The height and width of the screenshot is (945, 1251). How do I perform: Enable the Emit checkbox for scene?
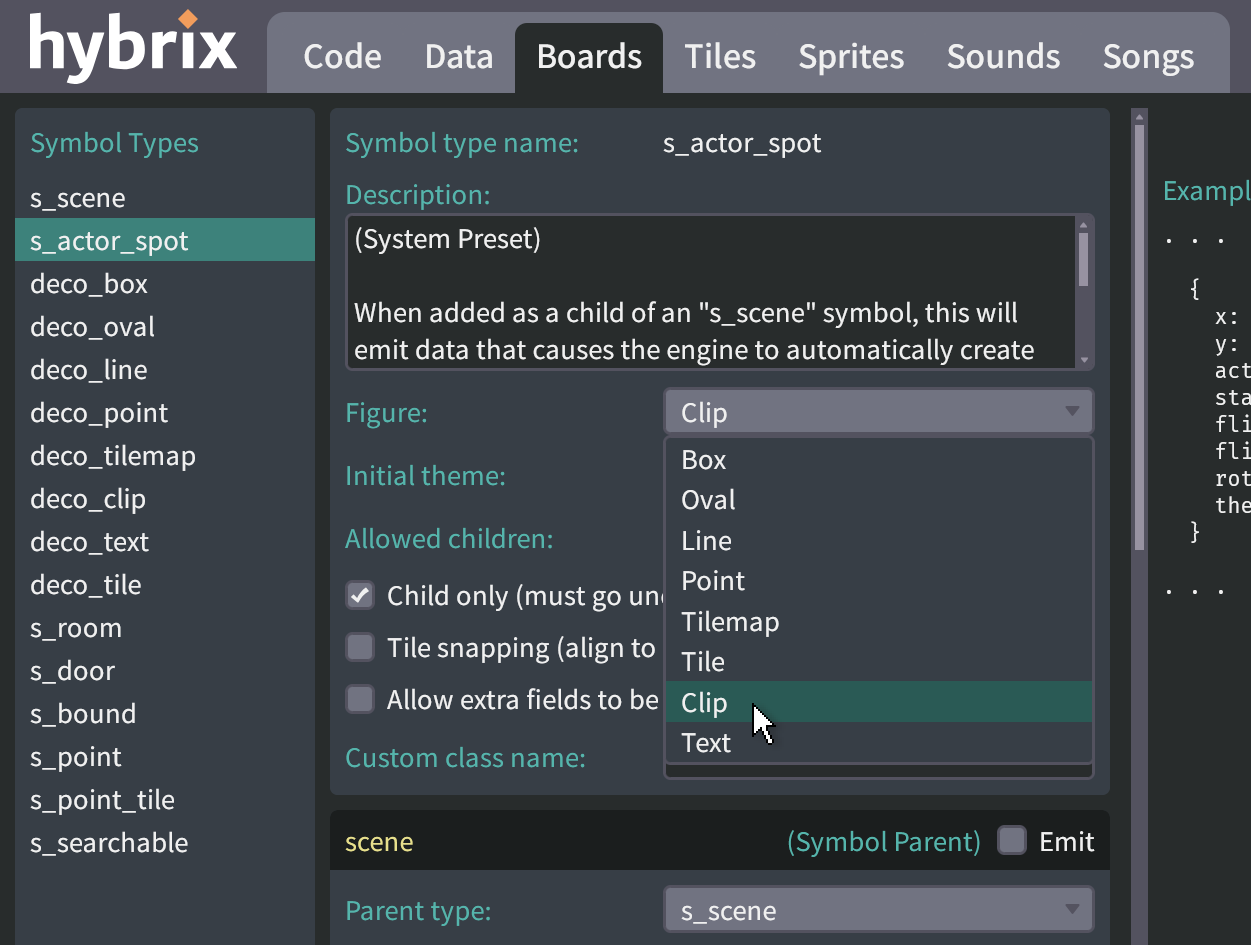tap(1012, 841)
